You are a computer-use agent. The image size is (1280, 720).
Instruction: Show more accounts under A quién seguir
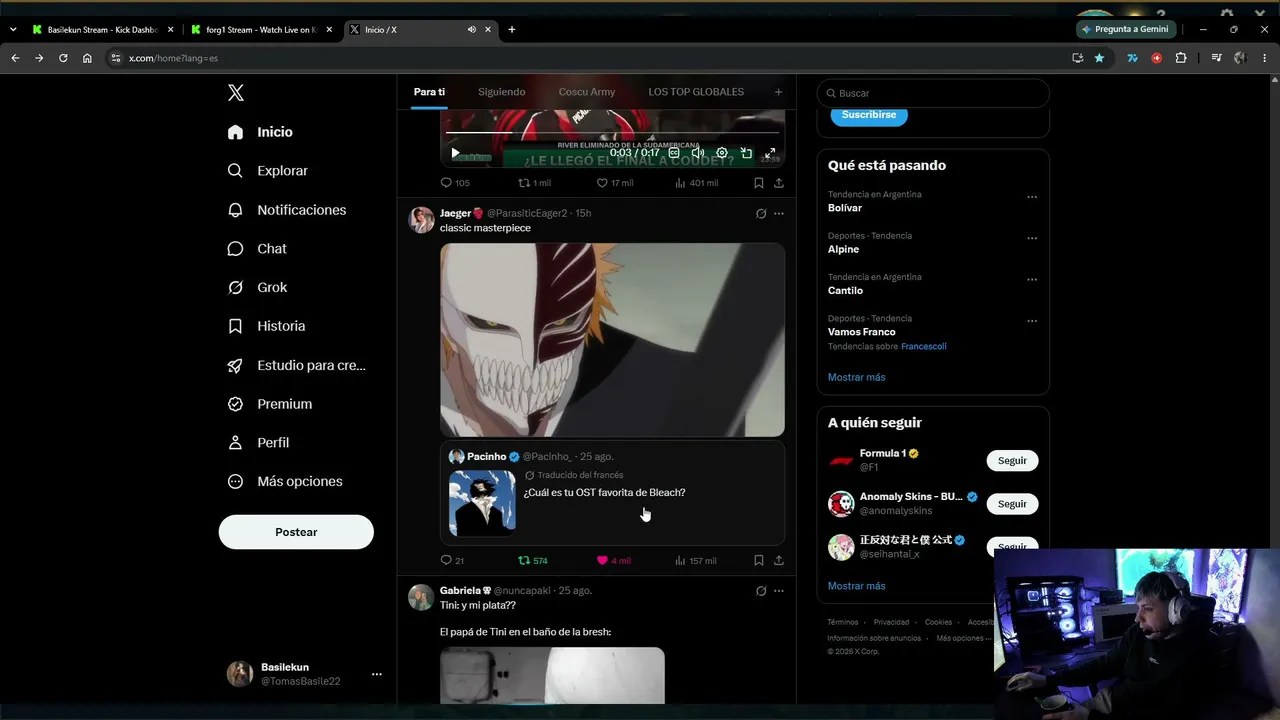(857, 586)
